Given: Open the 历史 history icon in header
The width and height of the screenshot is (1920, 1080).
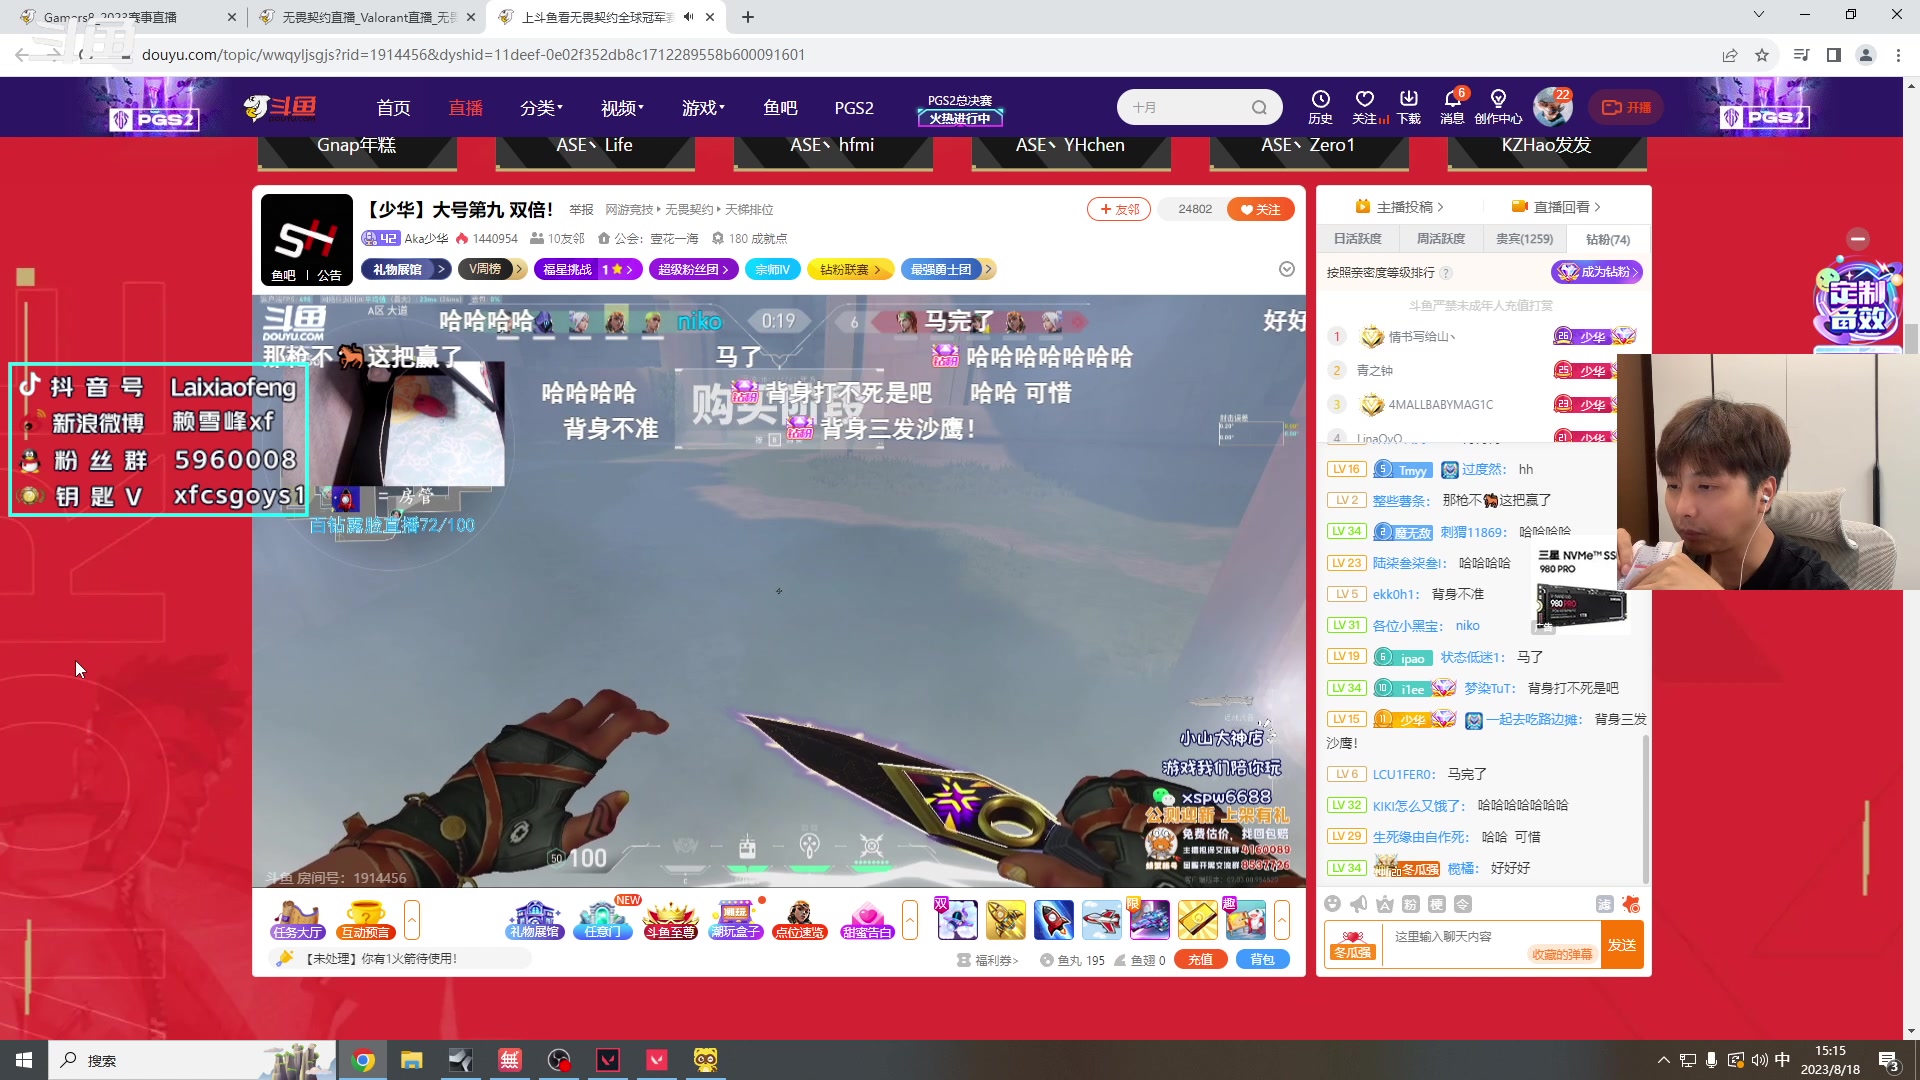Looking at the screenshot, I should (x=1320, y=107).
